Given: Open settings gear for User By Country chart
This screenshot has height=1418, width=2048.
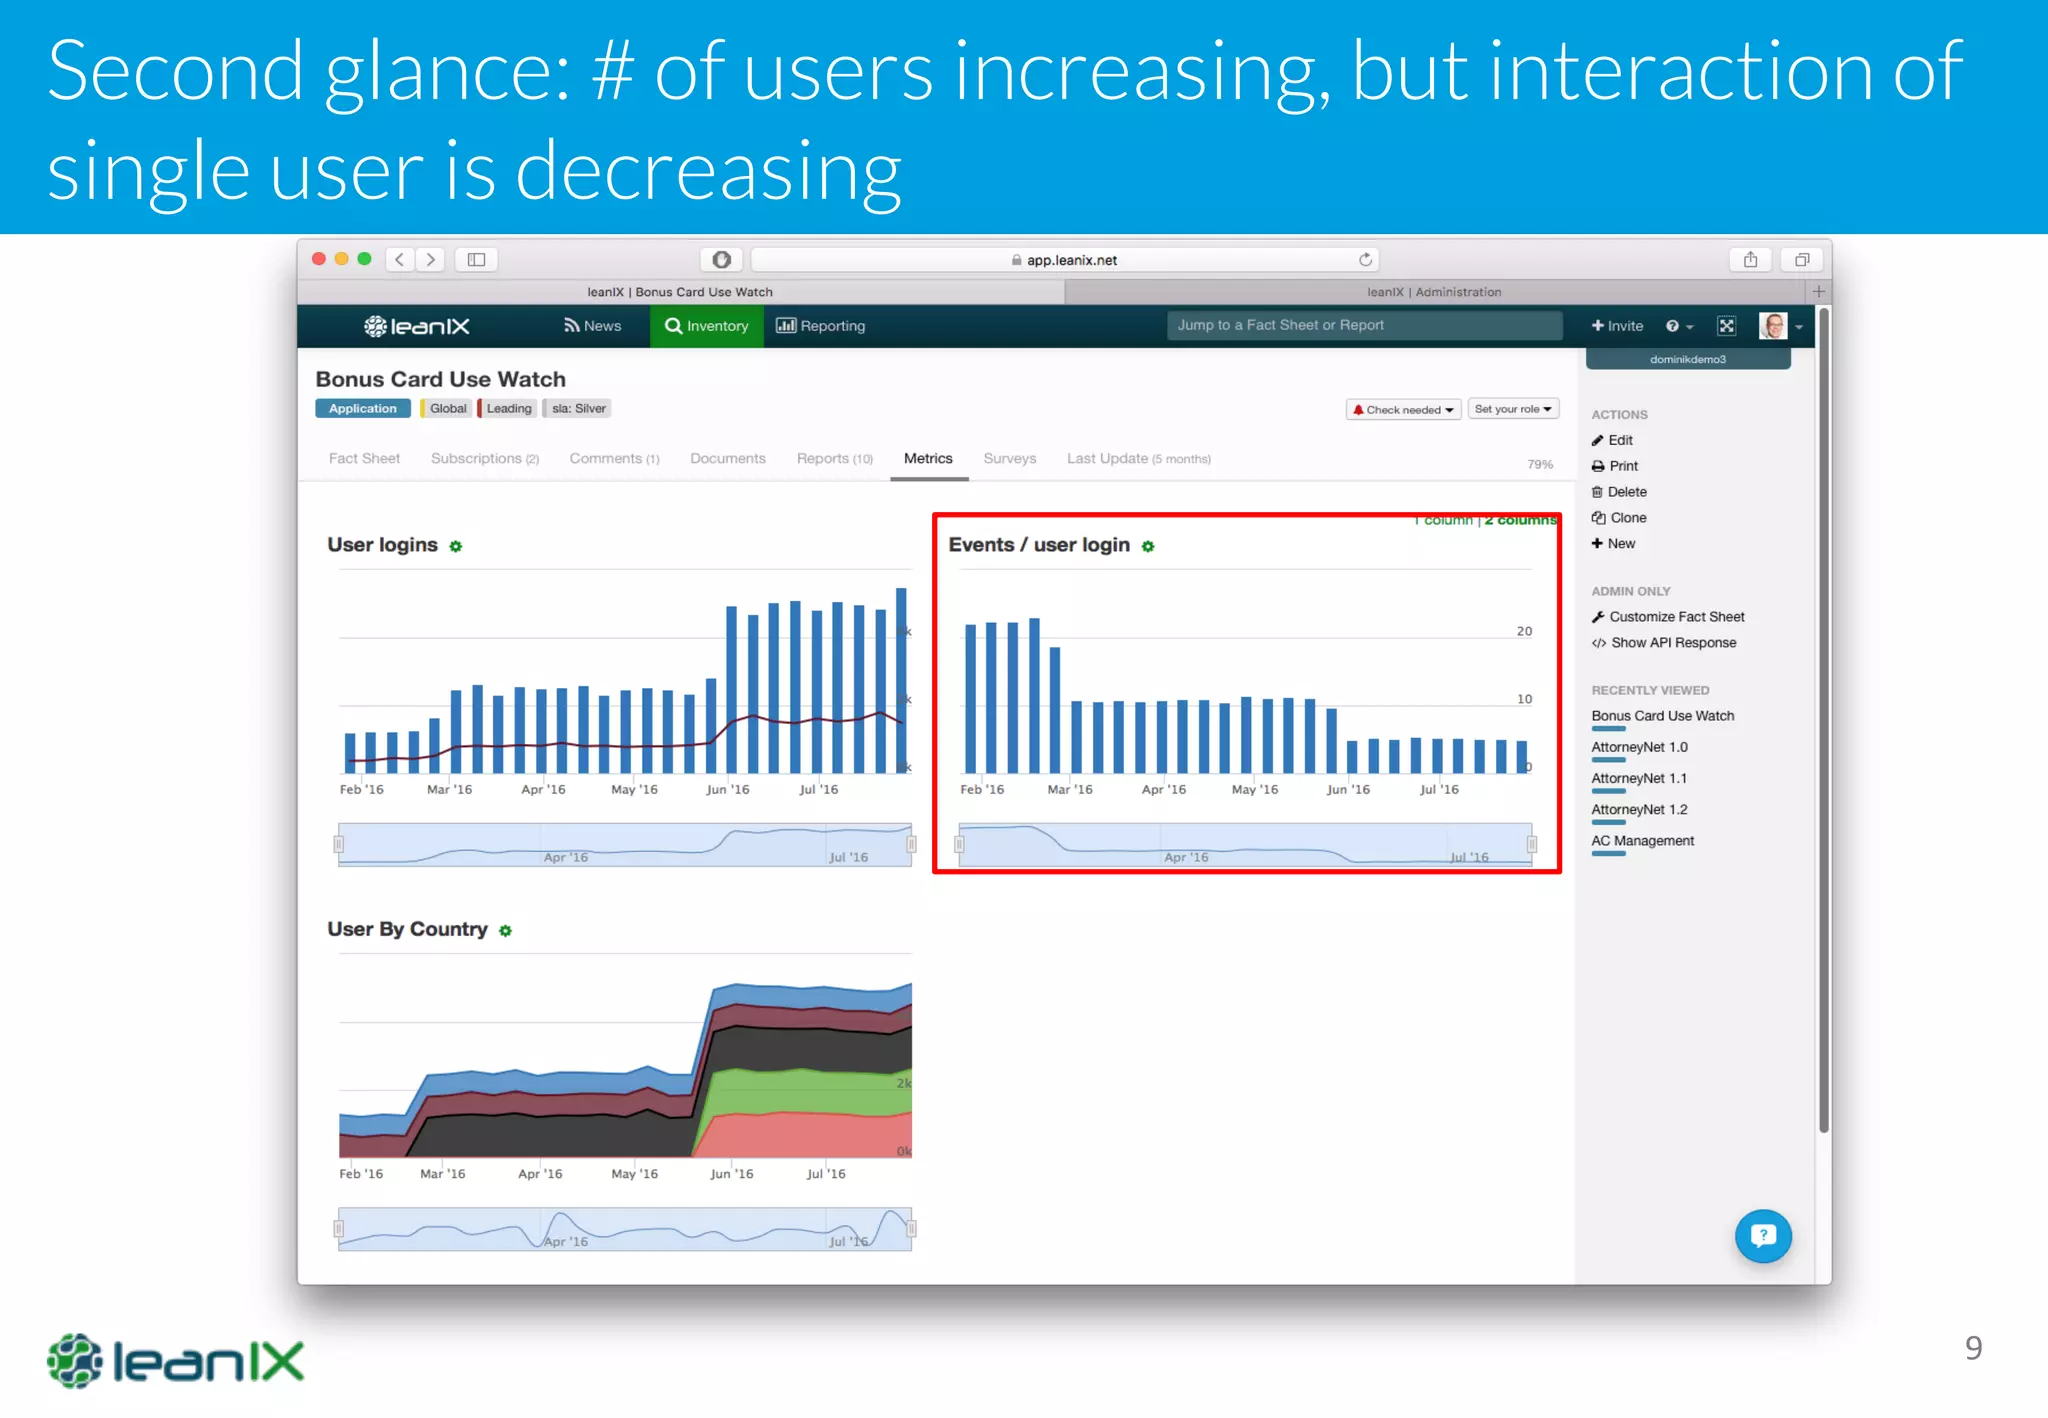Looking at the screenshot, I should (505, 930).
